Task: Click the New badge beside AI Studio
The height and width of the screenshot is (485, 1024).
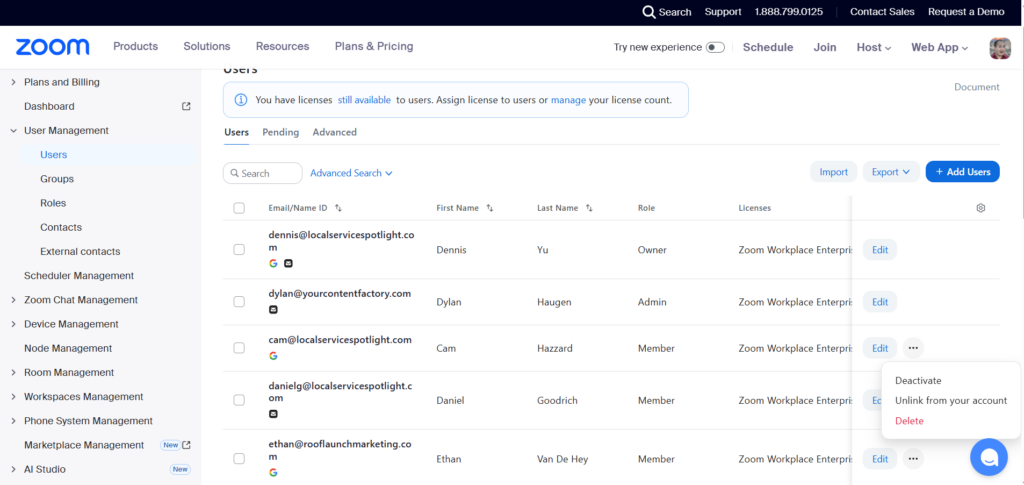Action: [180, 469]
